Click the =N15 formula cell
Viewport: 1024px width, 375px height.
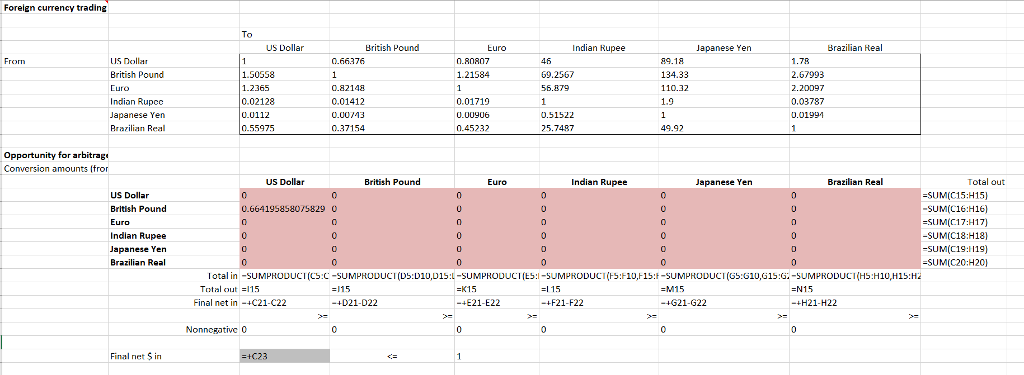click(x=854, y=289)
